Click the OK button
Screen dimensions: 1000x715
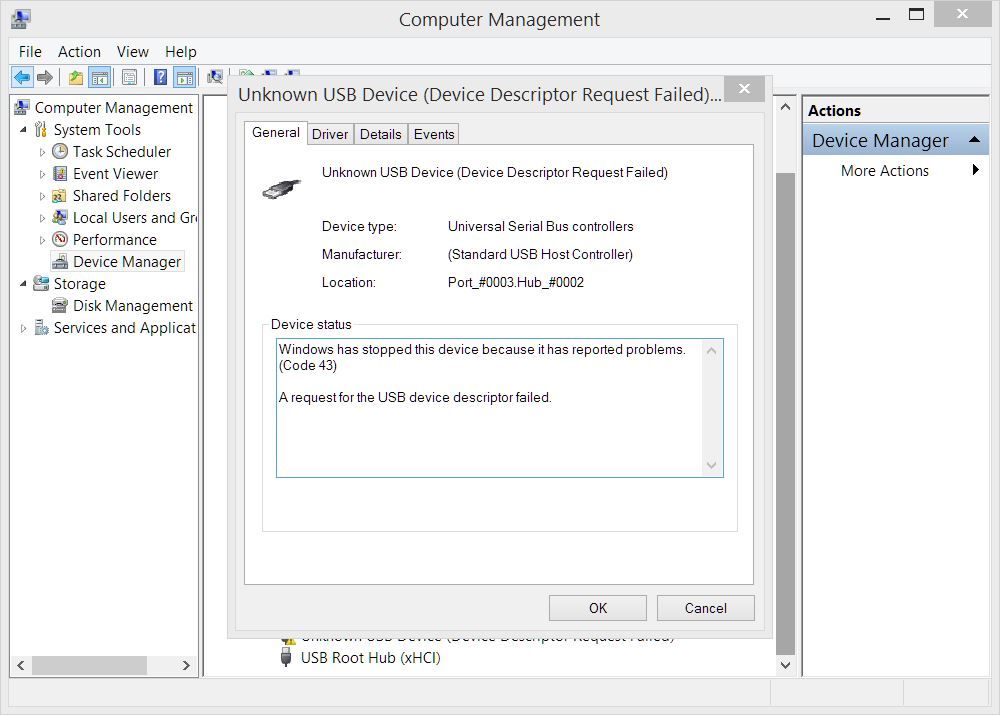pyautogui.click(x=598, y=608)
